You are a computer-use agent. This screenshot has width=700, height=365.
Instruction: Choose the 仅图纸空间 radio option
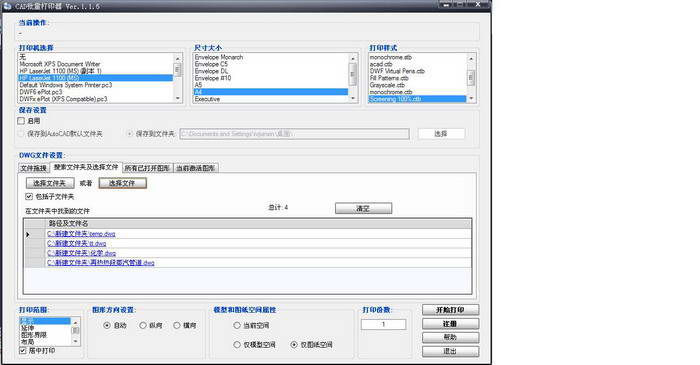pyautogui.click(x=294, y=344)
